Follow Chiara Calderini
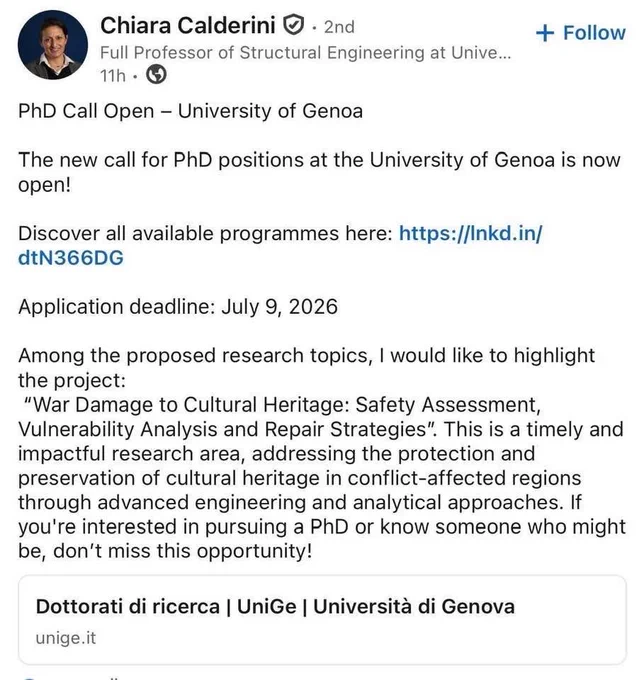 point(581,33)
